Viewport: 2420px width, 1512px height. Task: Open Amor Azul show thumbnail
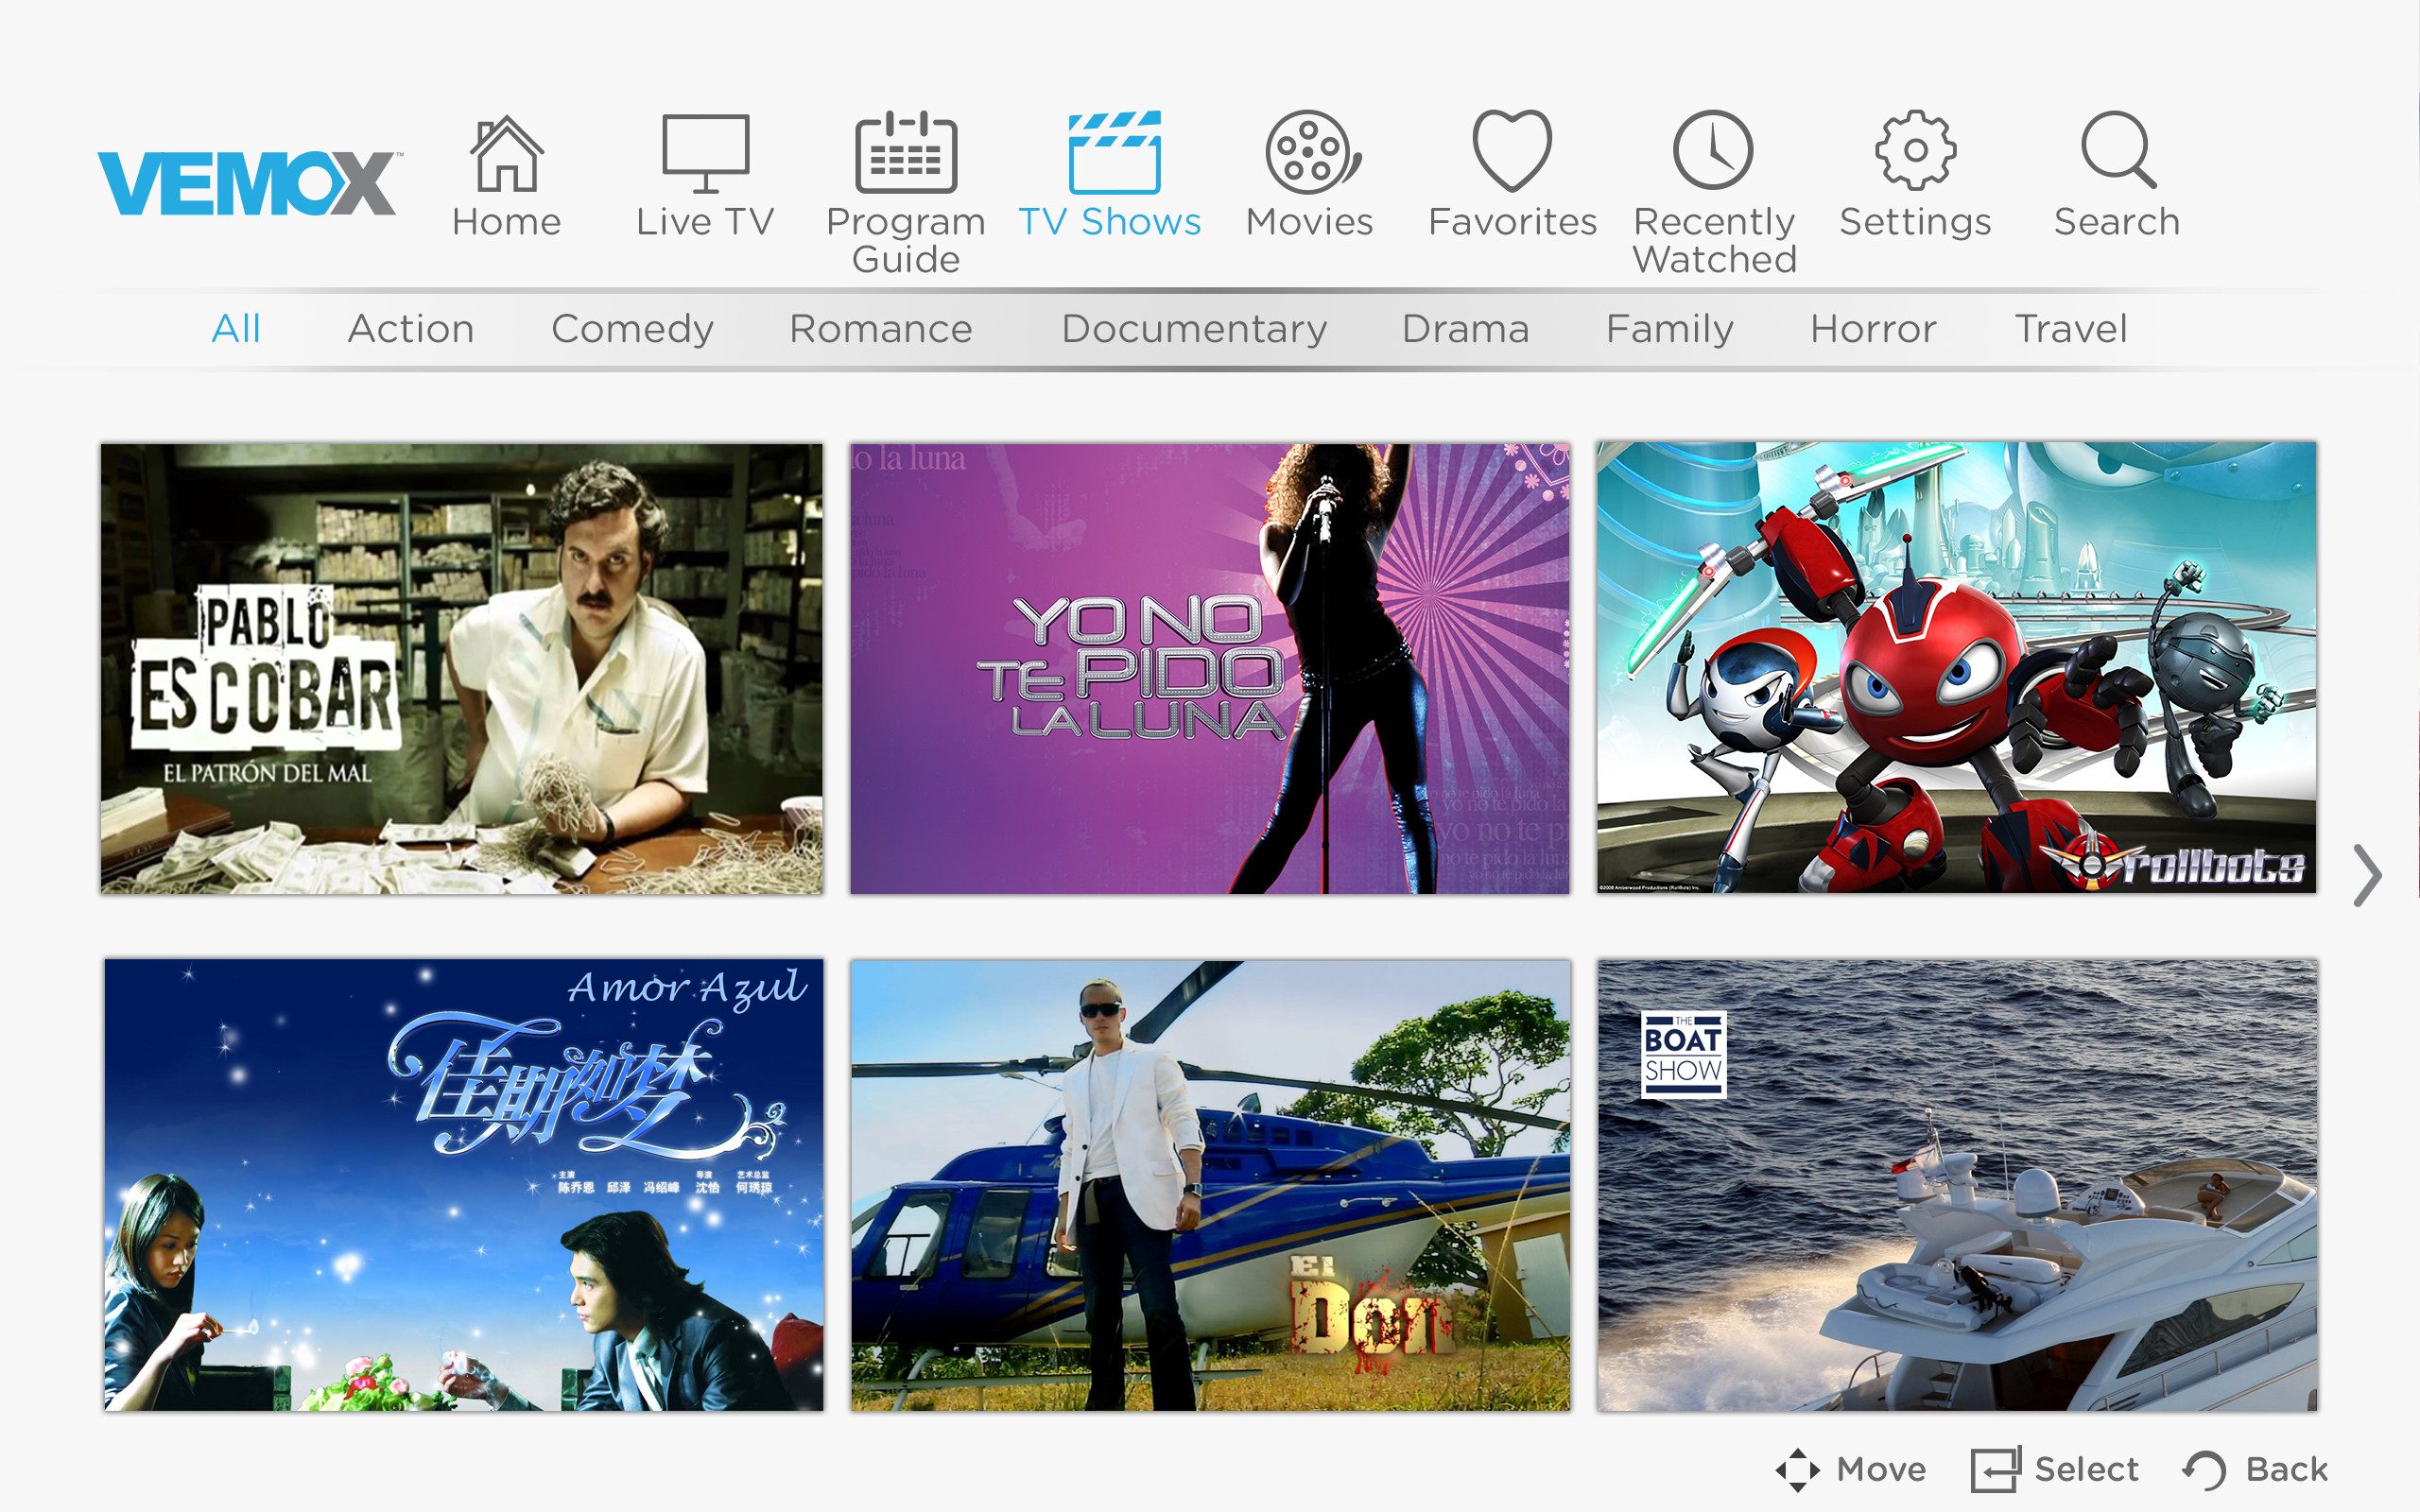pyautogui.click(x=464, y=1185)
